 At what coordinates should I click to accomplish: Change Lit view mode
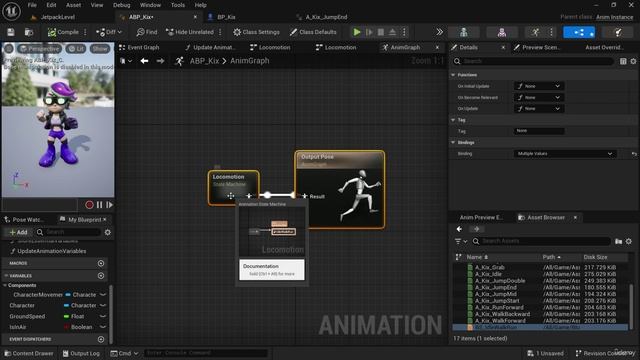[76, 49]
